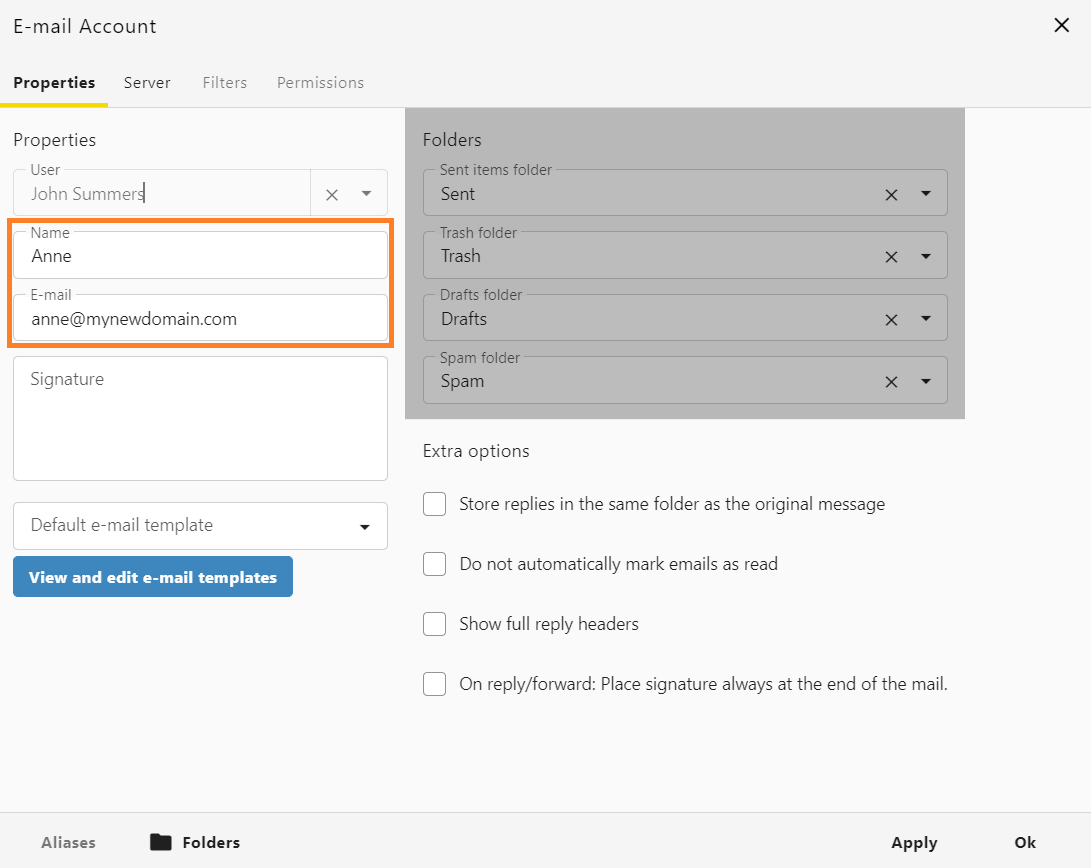This screenshot has height=868, width=1091.
Task: Check 'Do not automatically mark emails as read'
Action: point(434,564)
